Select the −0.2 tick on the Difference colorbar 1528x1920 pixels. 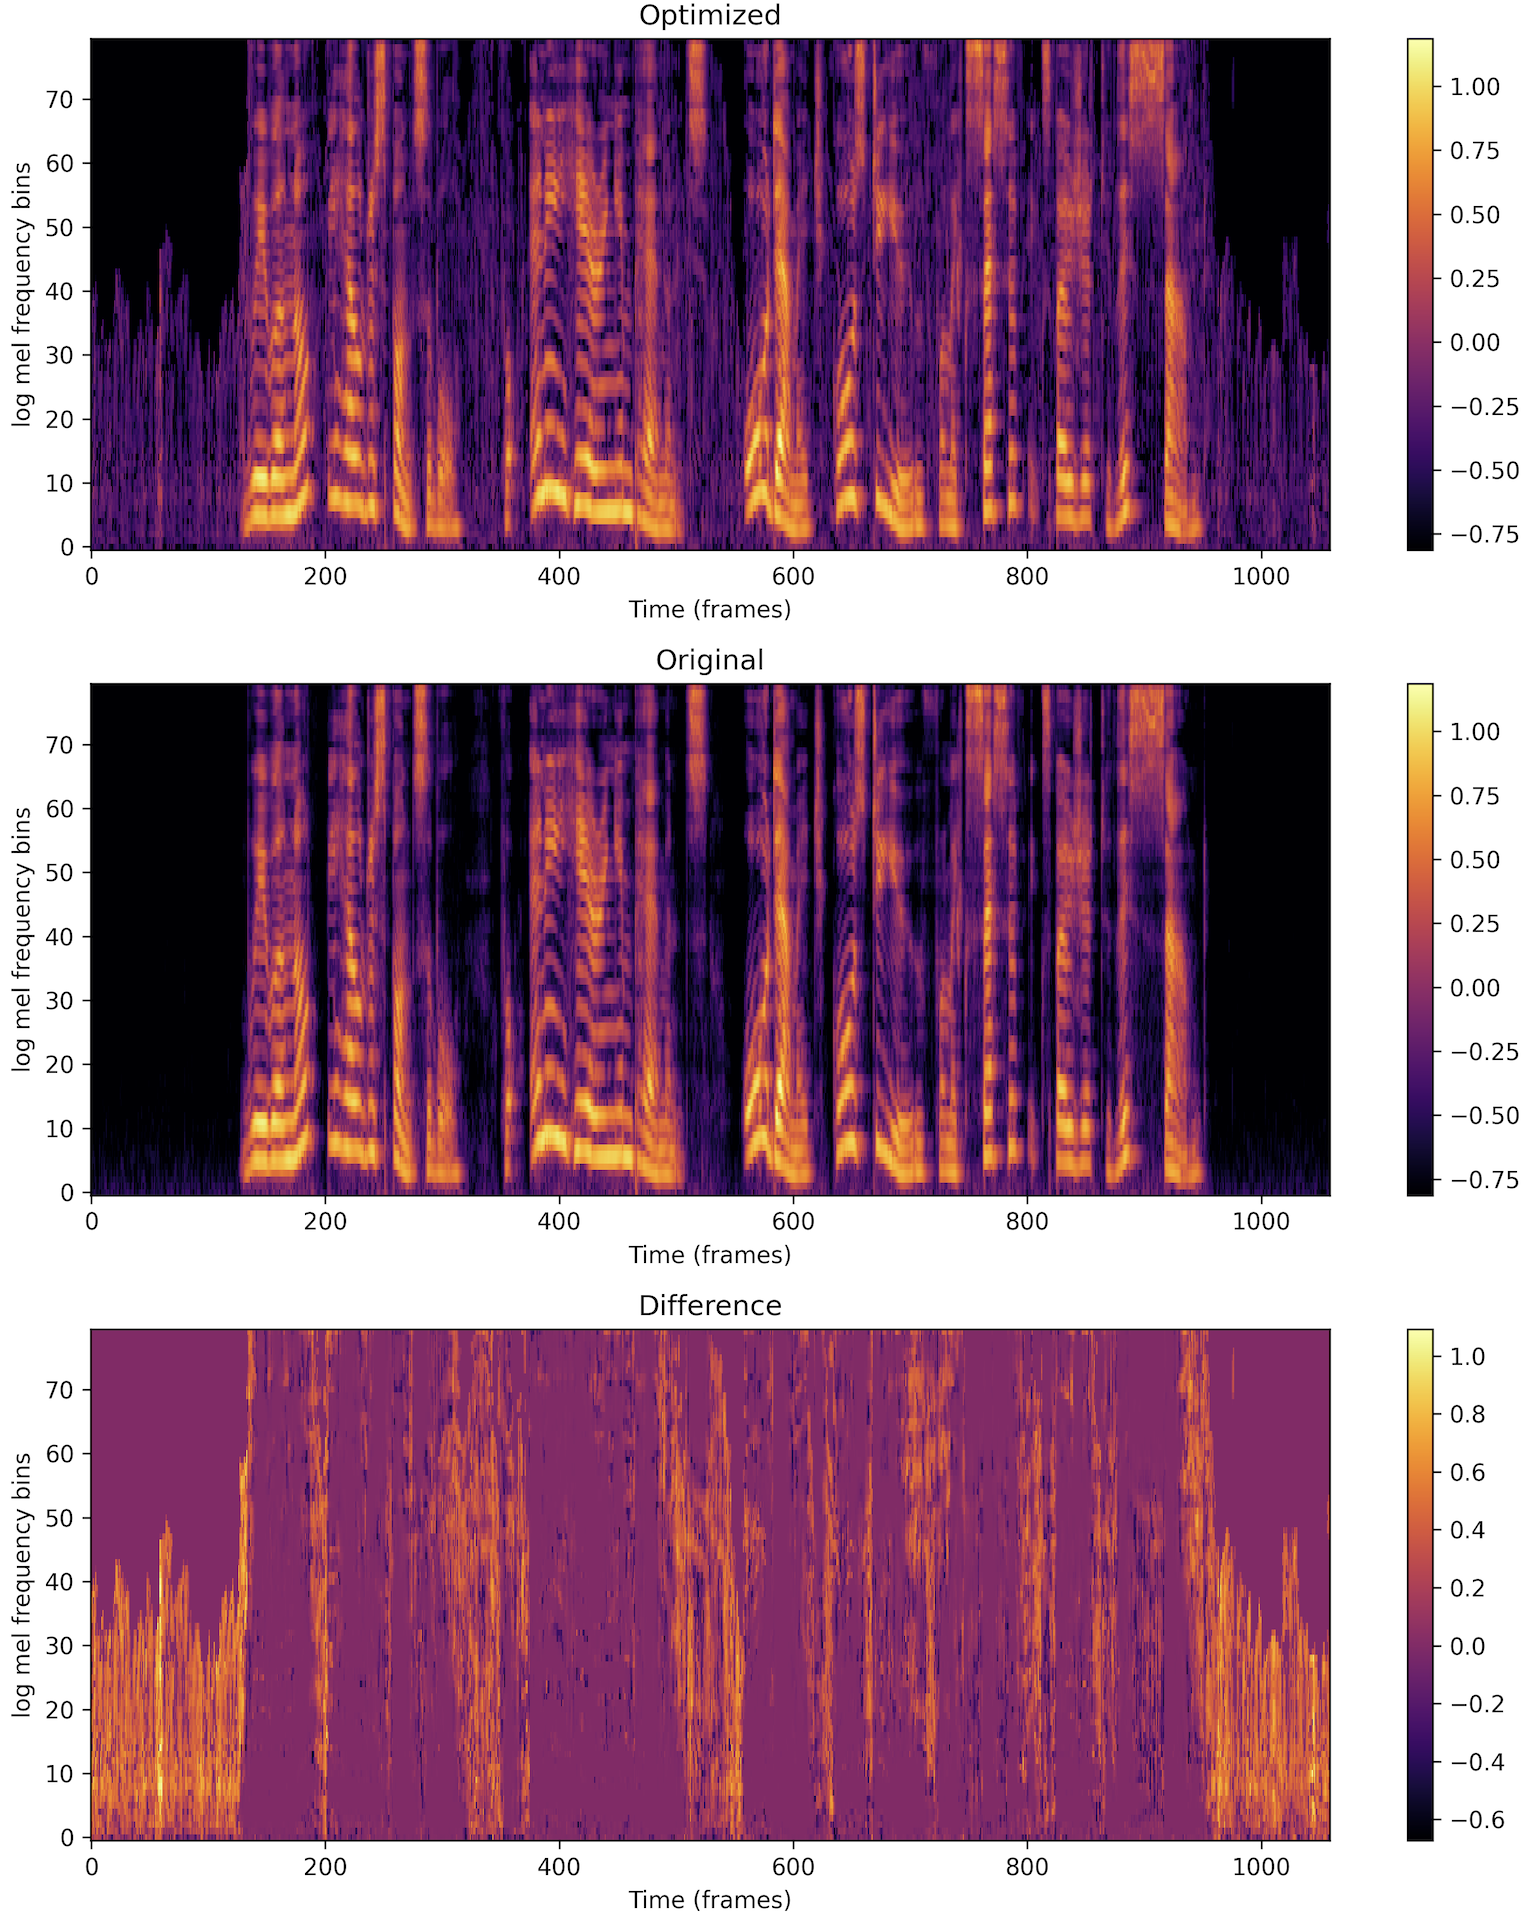tap(1477, 1704)
